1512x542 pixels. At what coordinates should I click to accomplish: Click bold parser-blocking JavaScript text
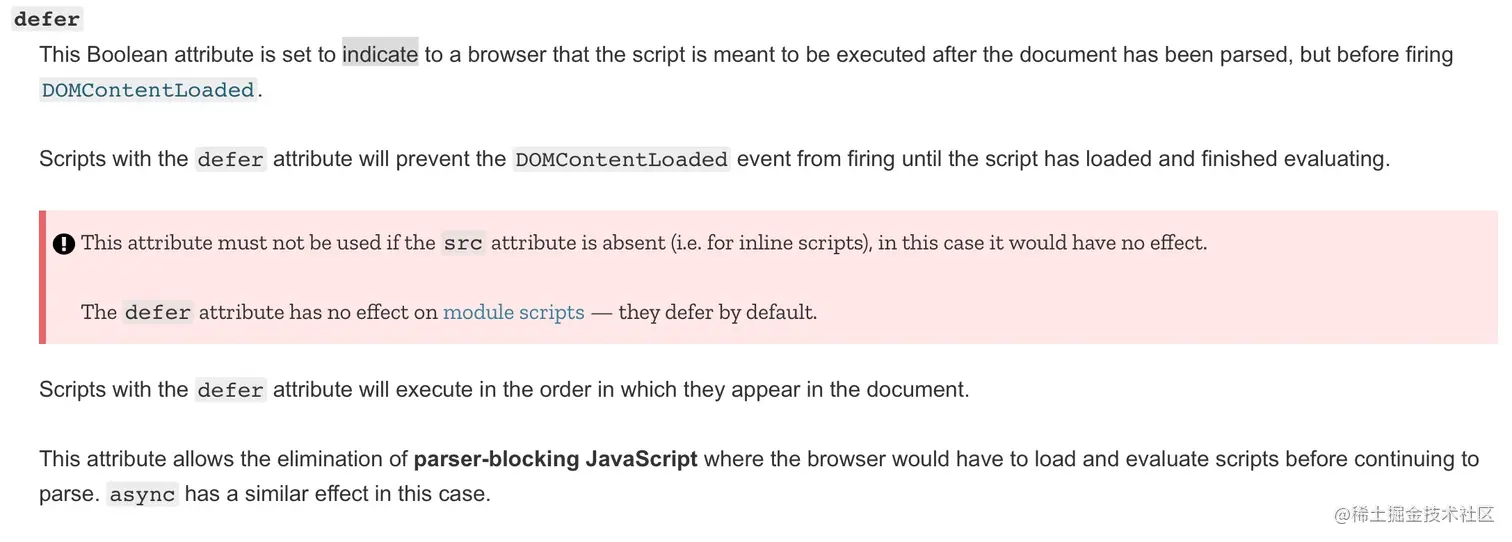[x=556, y=459]
